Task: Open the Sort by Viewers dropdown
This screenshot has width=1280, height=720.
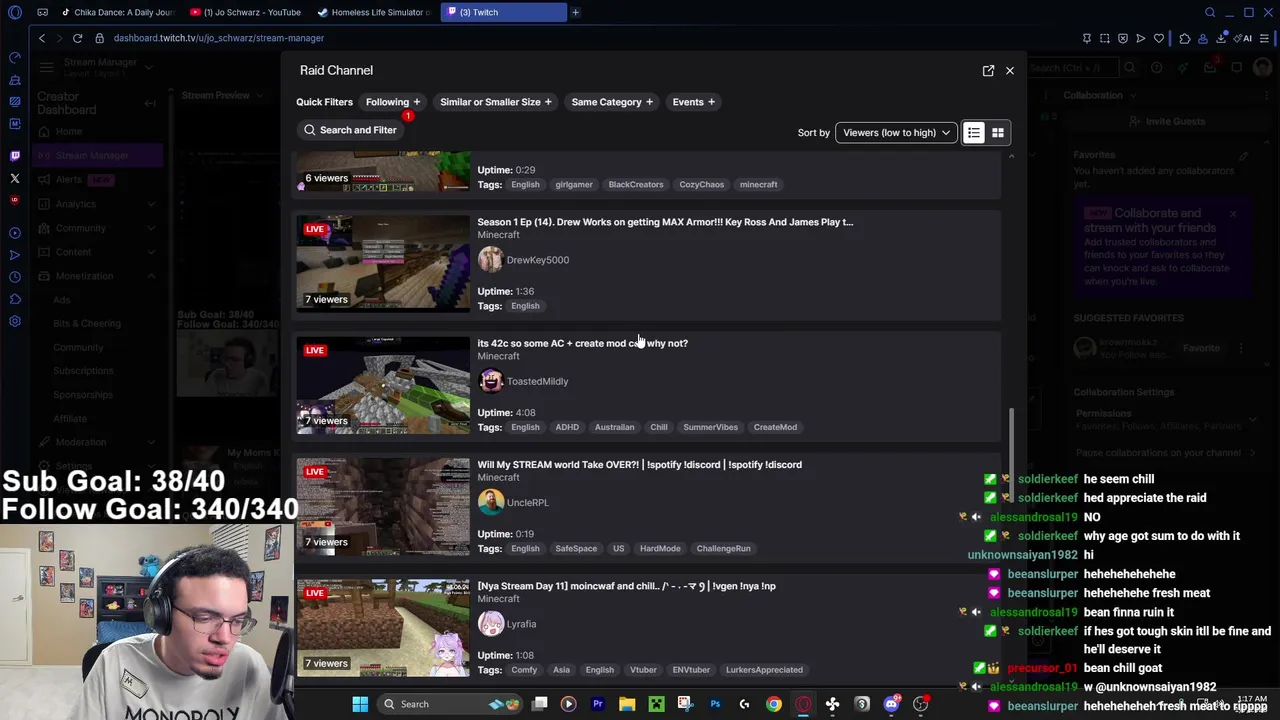Action: click(x=896, y=132)
